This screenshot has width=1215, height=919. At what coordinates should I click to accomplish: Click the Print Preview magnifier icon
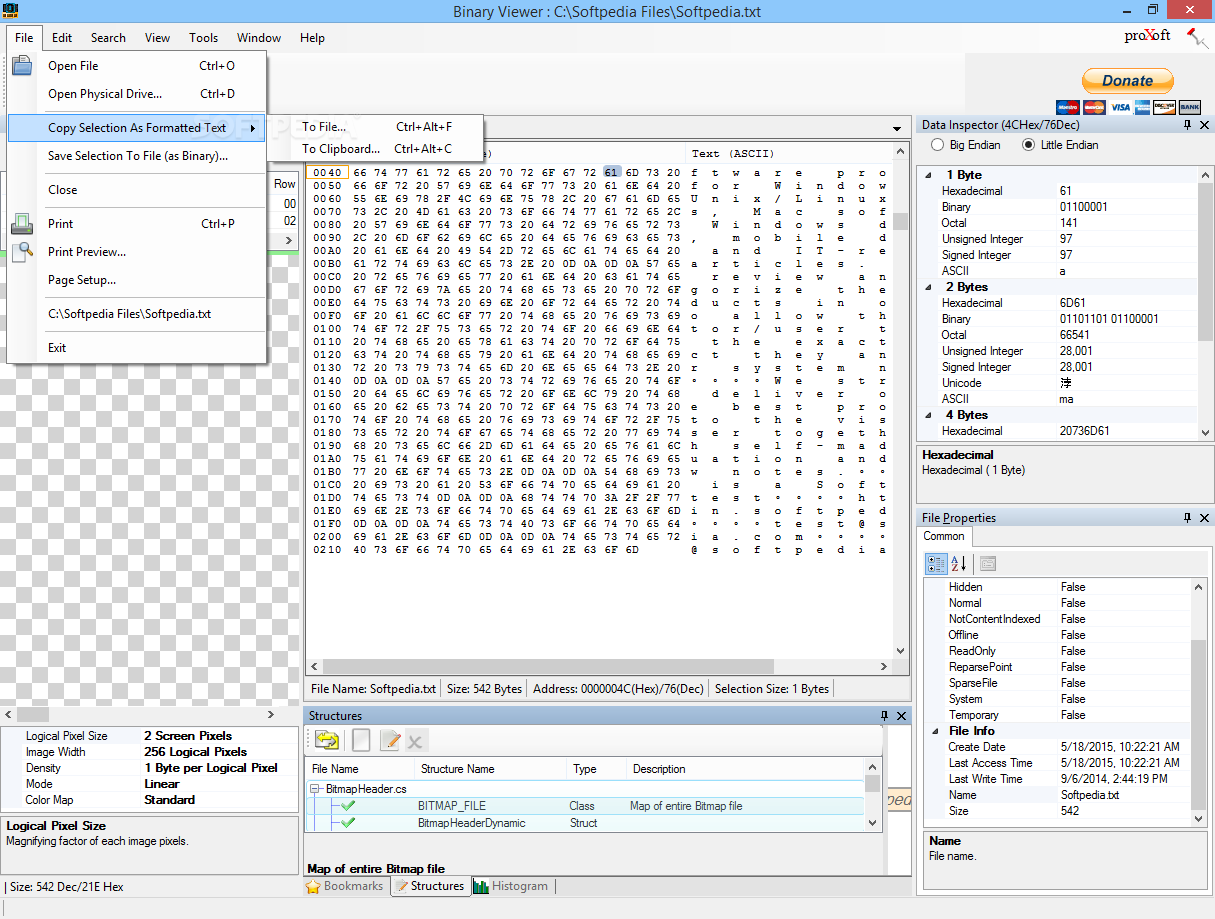22,252
